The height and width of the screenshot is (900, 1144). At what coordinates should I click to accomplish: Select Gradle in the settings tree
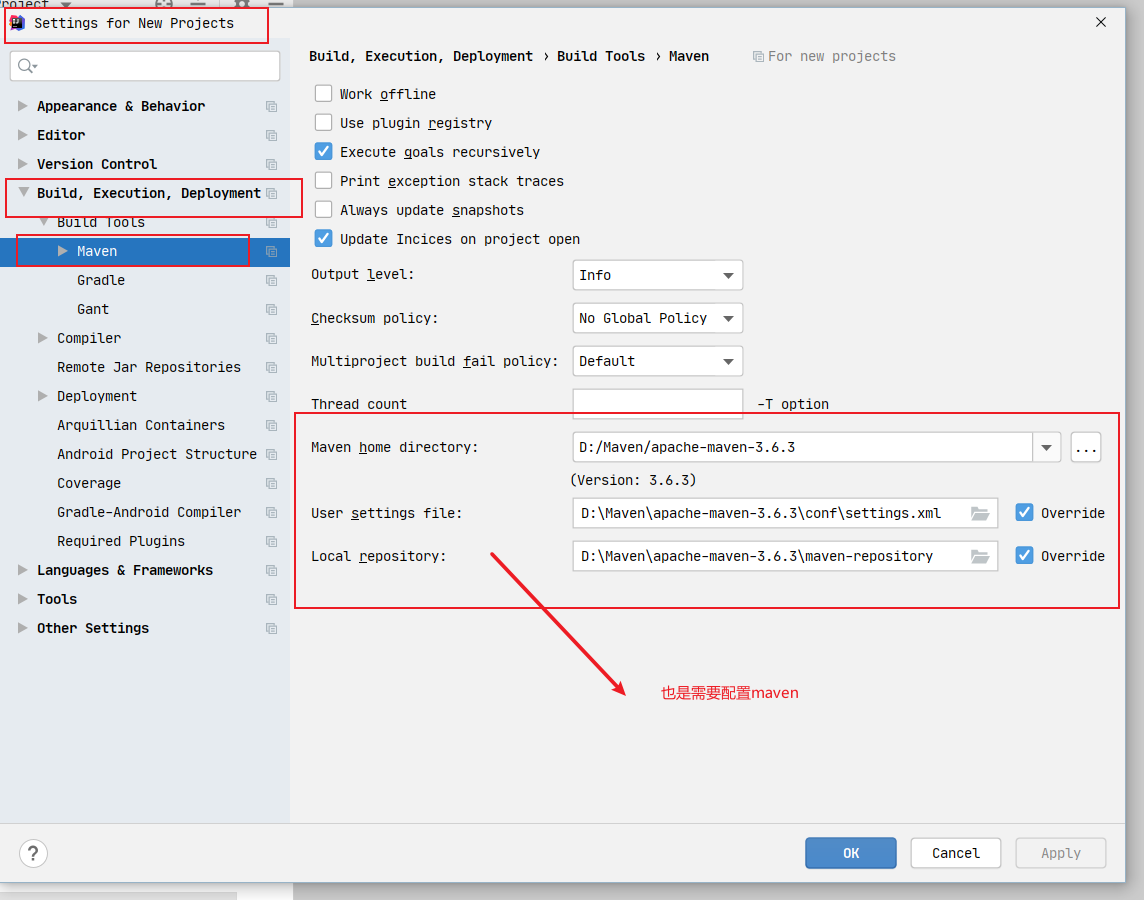101,280
